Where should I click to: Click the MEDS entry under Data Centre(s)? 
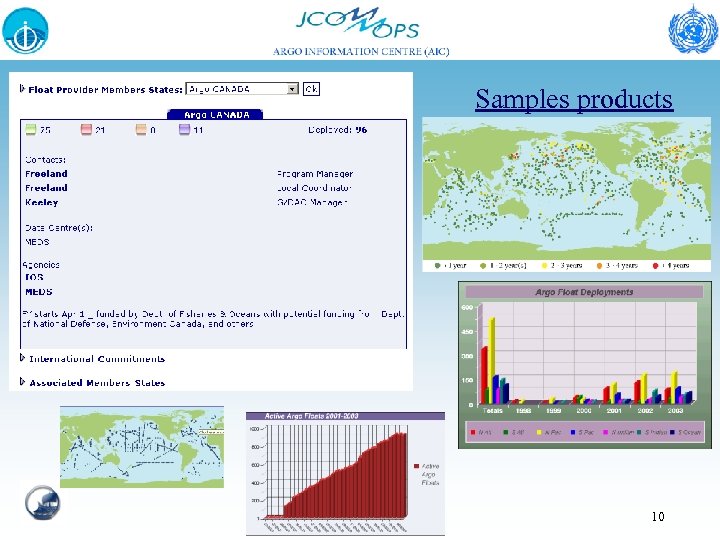coord(38,242)
